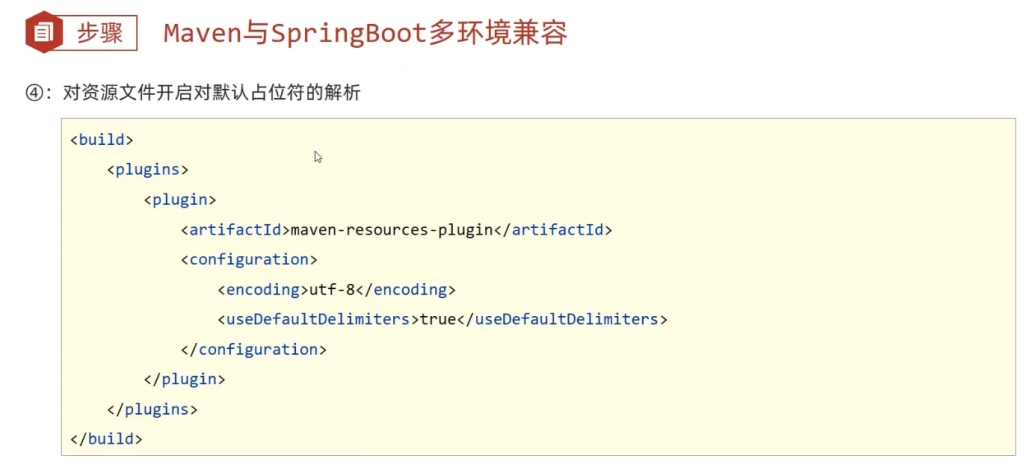Click the closing </plugin> tag
The height and width of the screenshot is (464, 1024).
185,379
